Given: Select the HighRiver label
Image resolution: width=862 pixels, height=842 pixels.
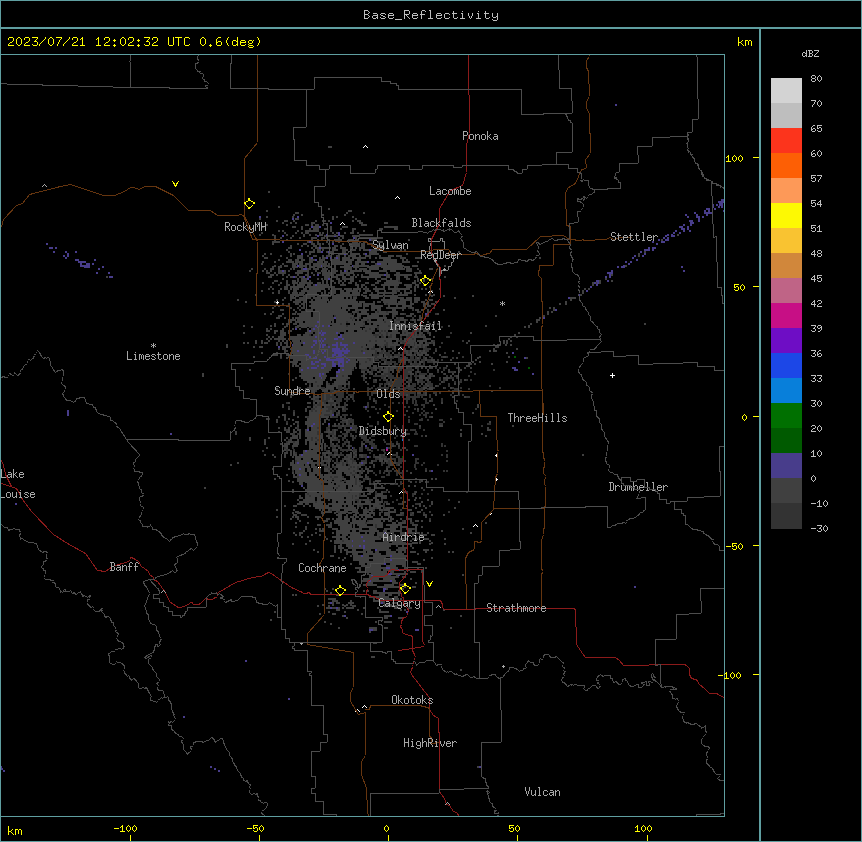Looking at the screenshot, I should pyautogui.click(x=430, y=743).
